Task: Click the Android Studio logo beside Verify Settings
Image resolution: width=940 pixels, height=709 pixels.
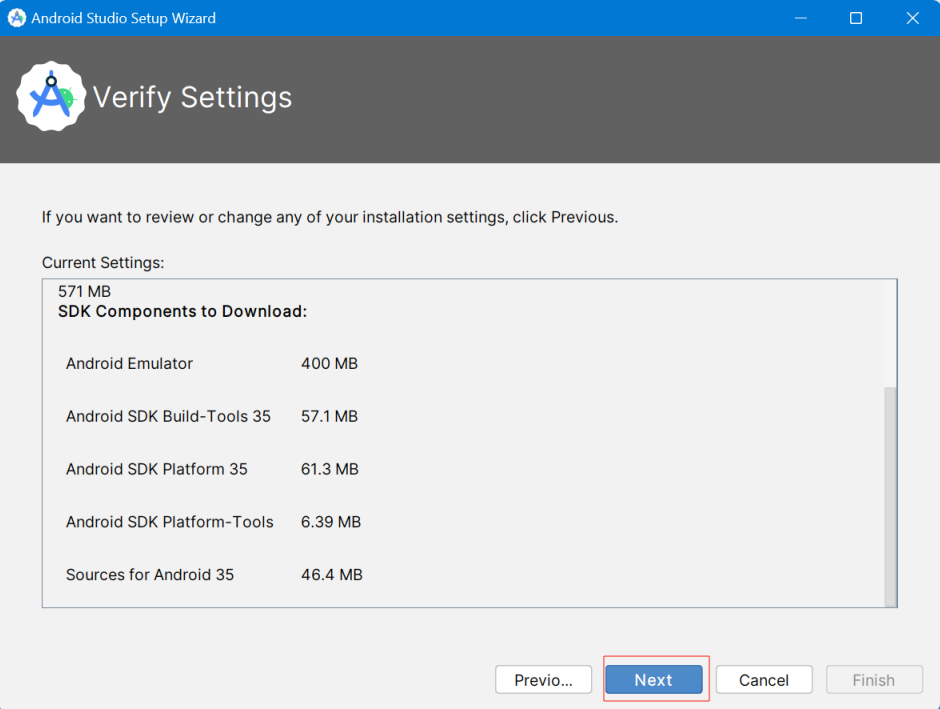Action: (x=51, y=96)
